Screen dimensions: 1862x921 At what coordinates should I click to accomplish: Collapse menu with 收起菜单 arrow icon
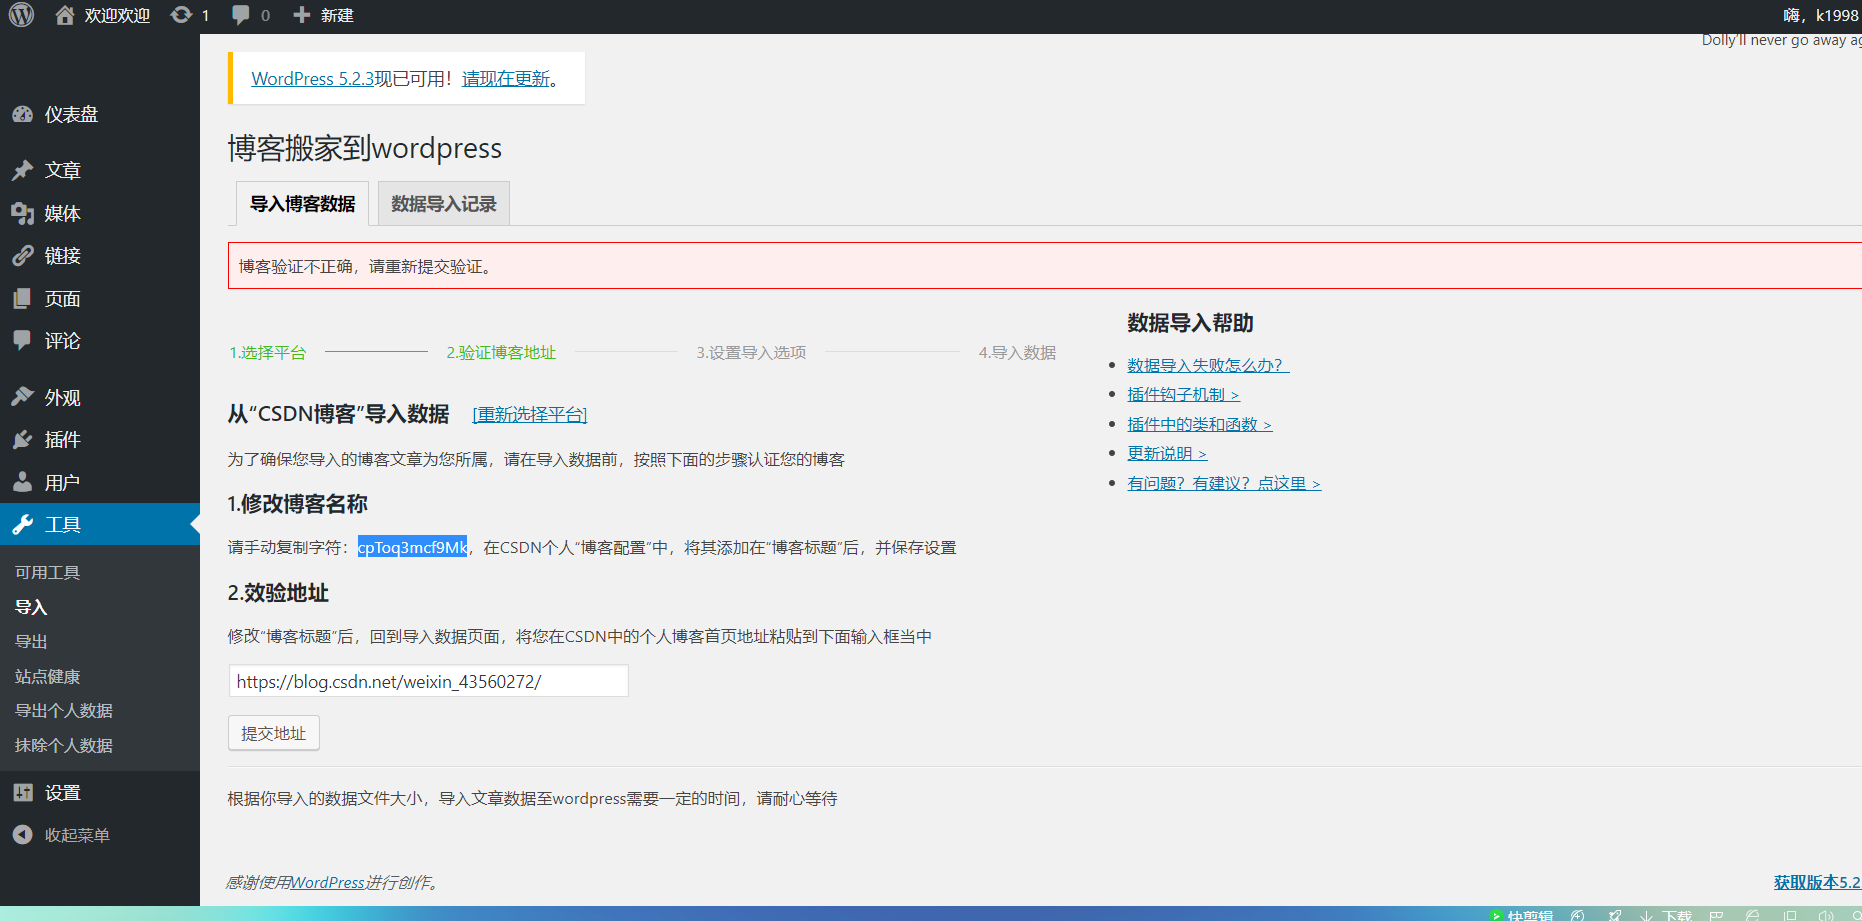(22, 834)
